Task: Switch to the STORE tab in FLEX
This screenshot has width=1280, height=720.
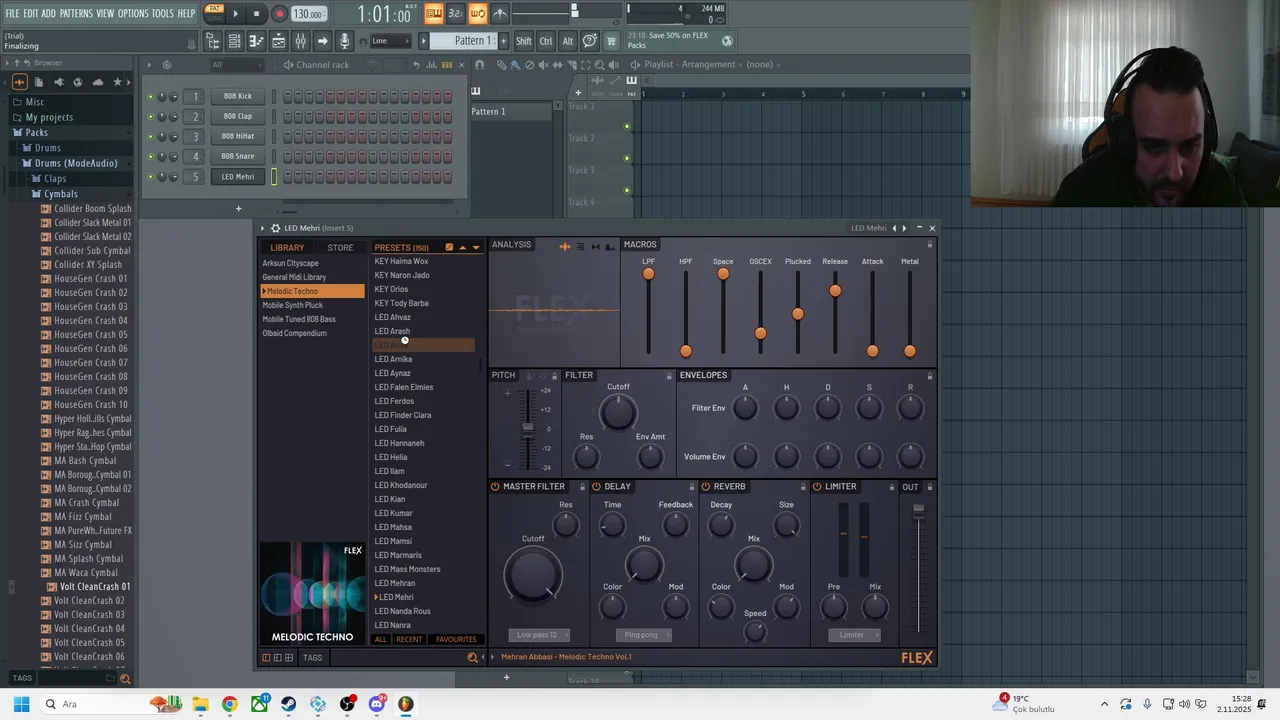Action: click(340, 248)
